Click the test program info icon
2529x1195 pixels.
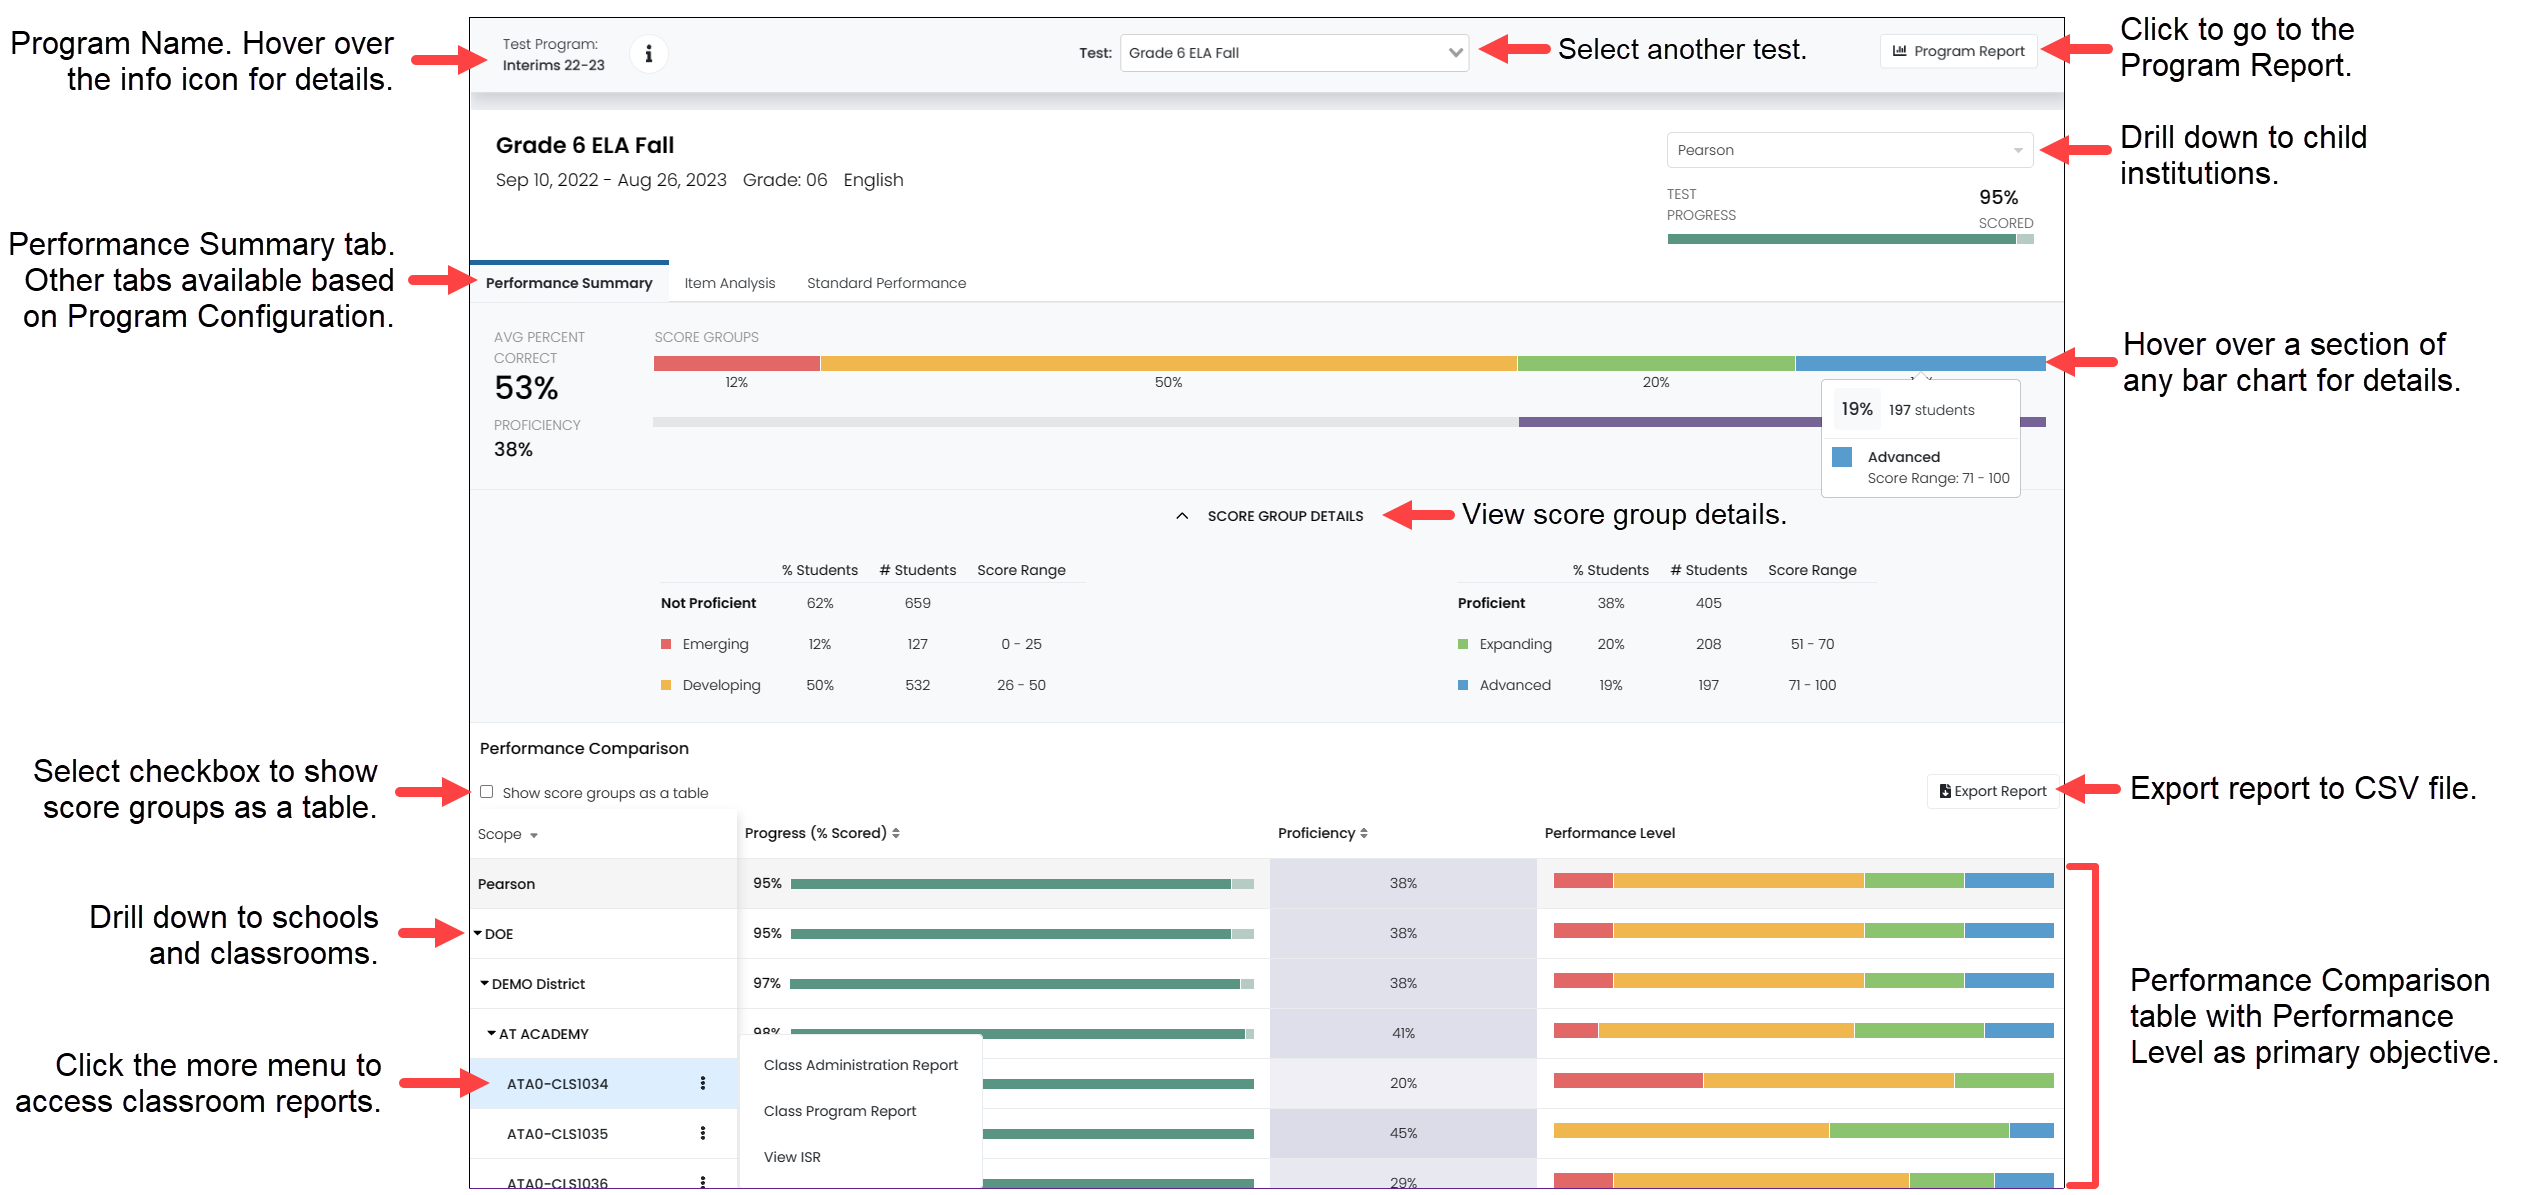[x=648, y=53]
